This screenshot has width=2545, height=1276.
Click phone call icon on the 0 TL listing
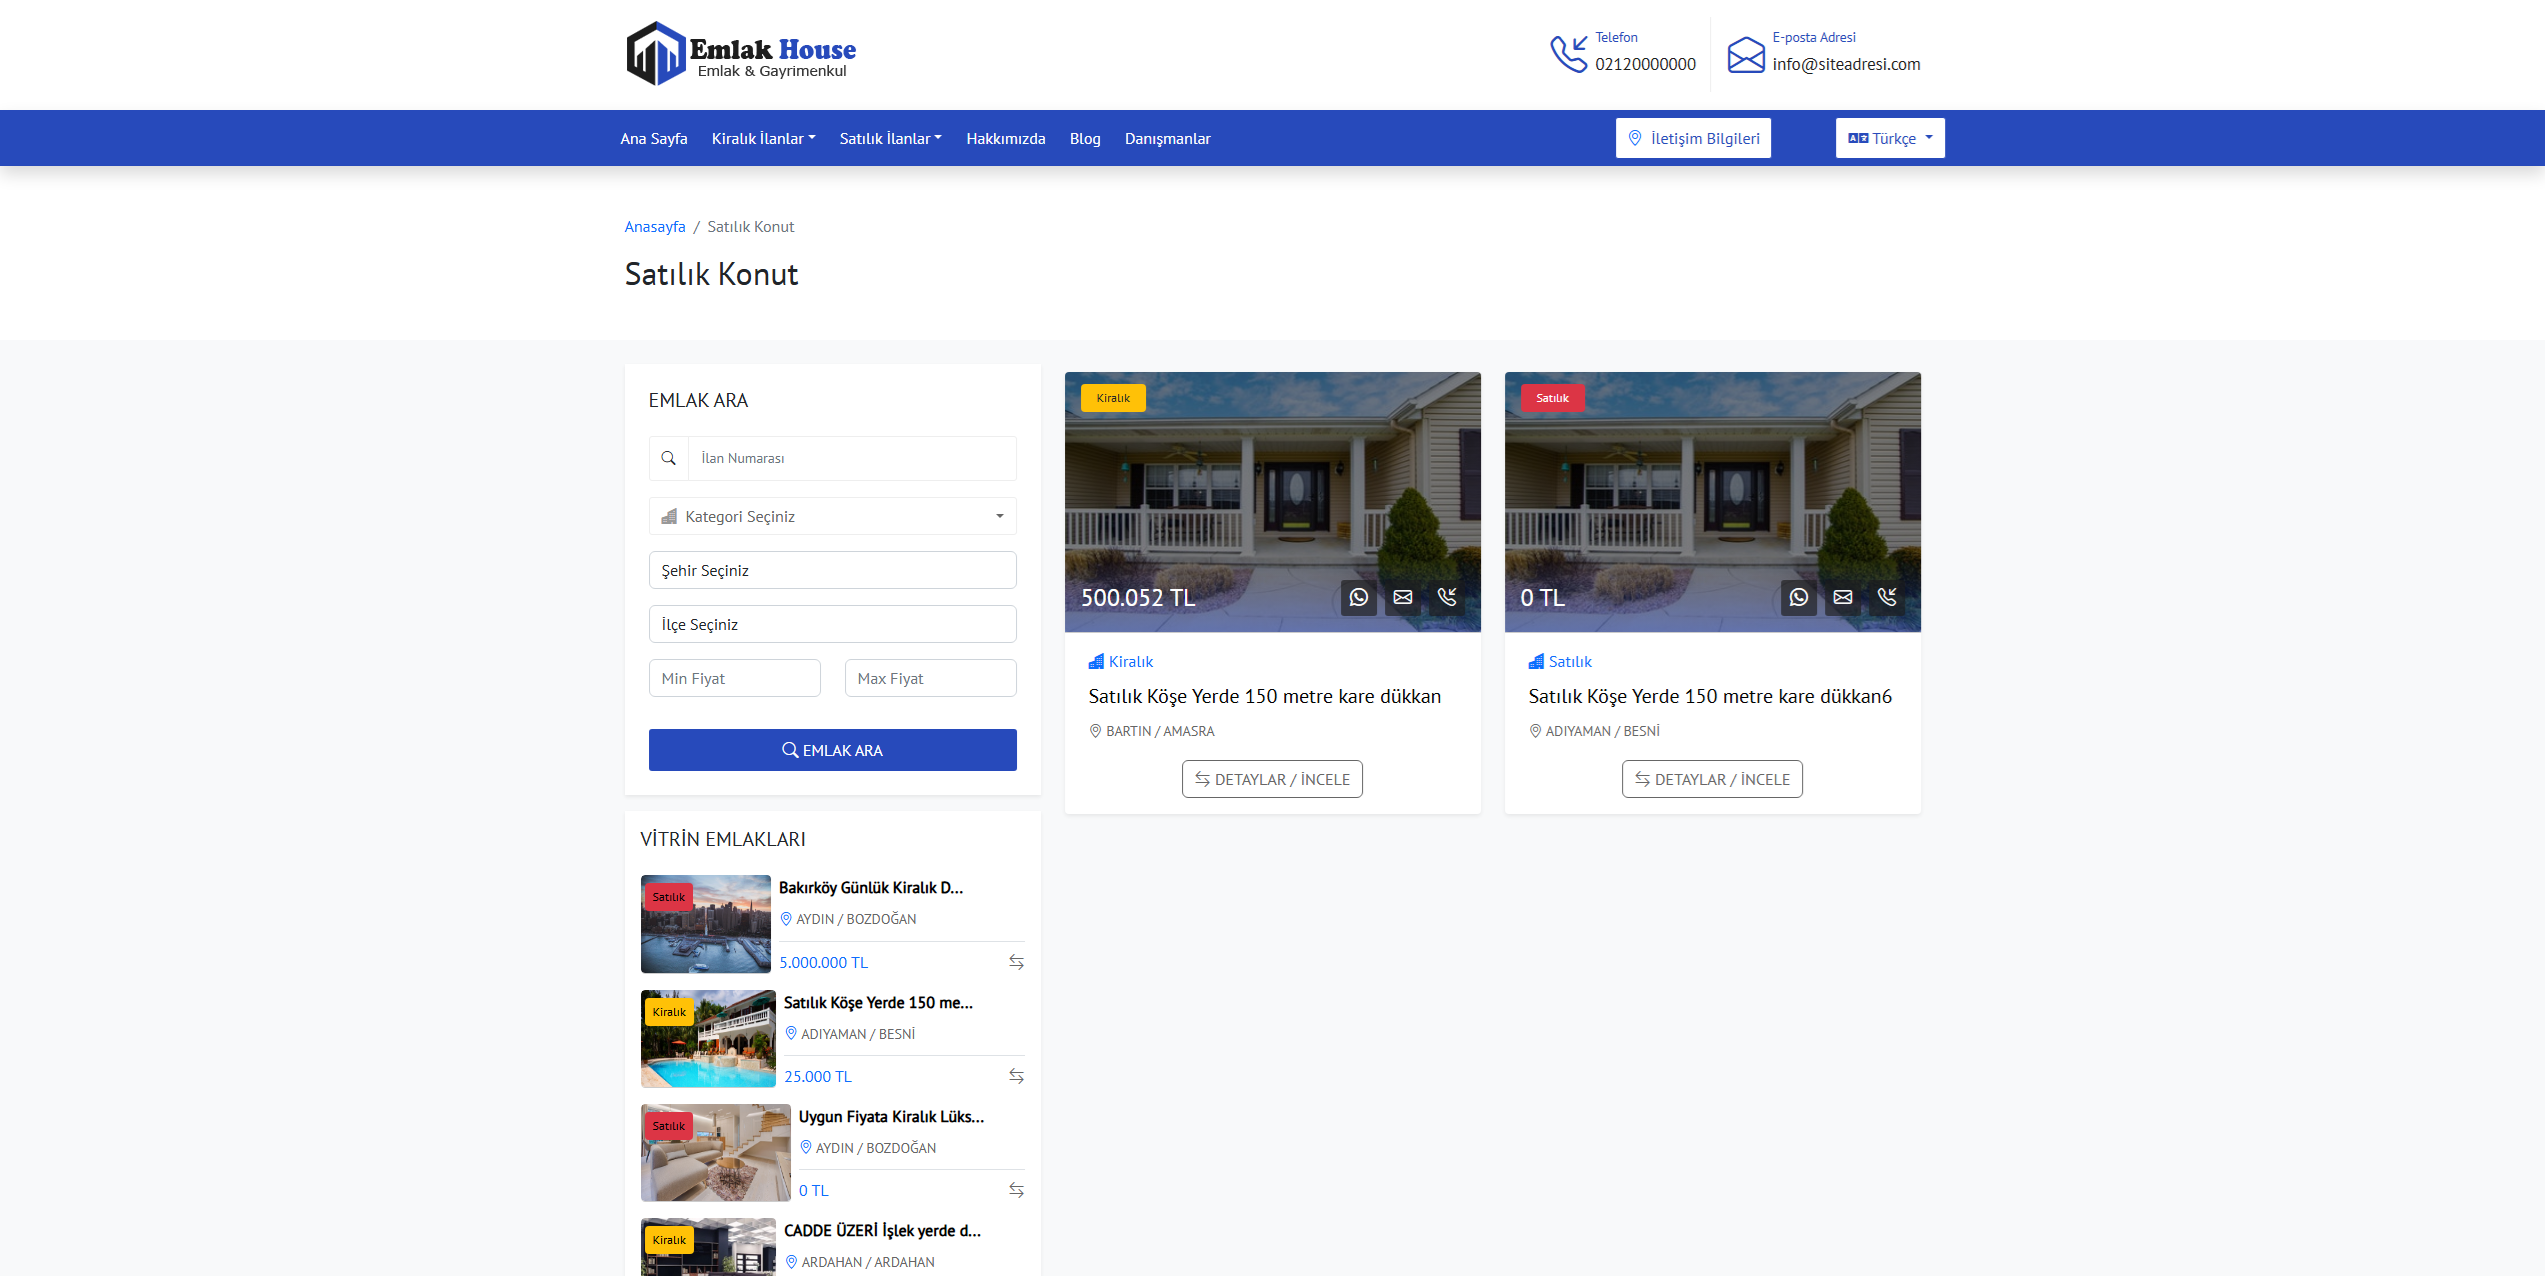click(1886, 597)
